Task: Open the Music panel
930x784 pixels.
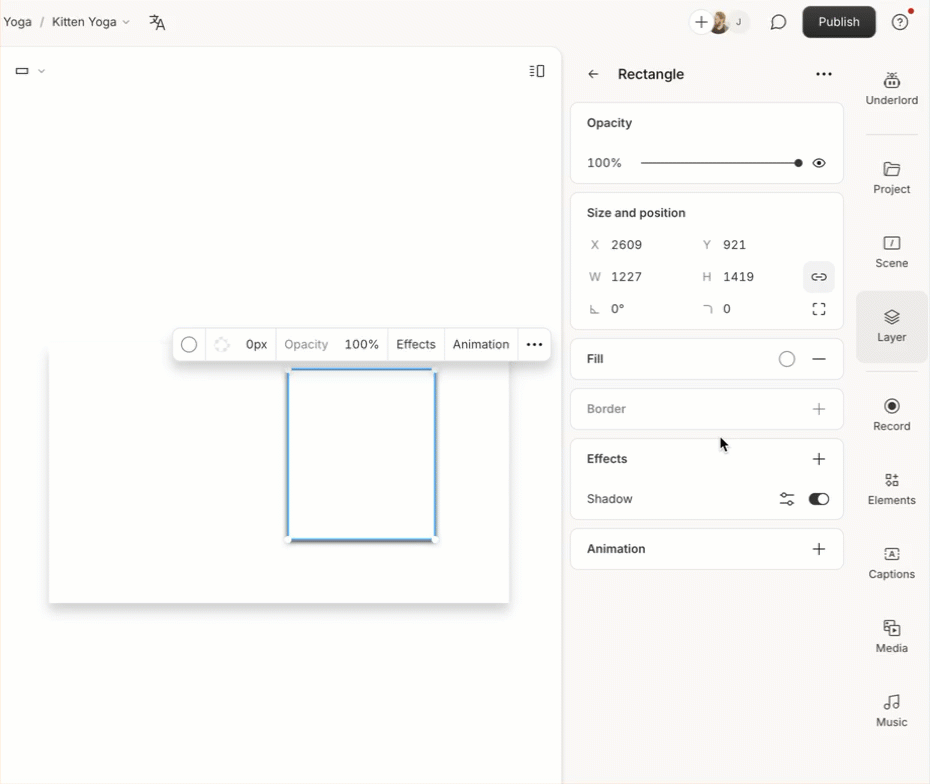Action: click(891, 711)
